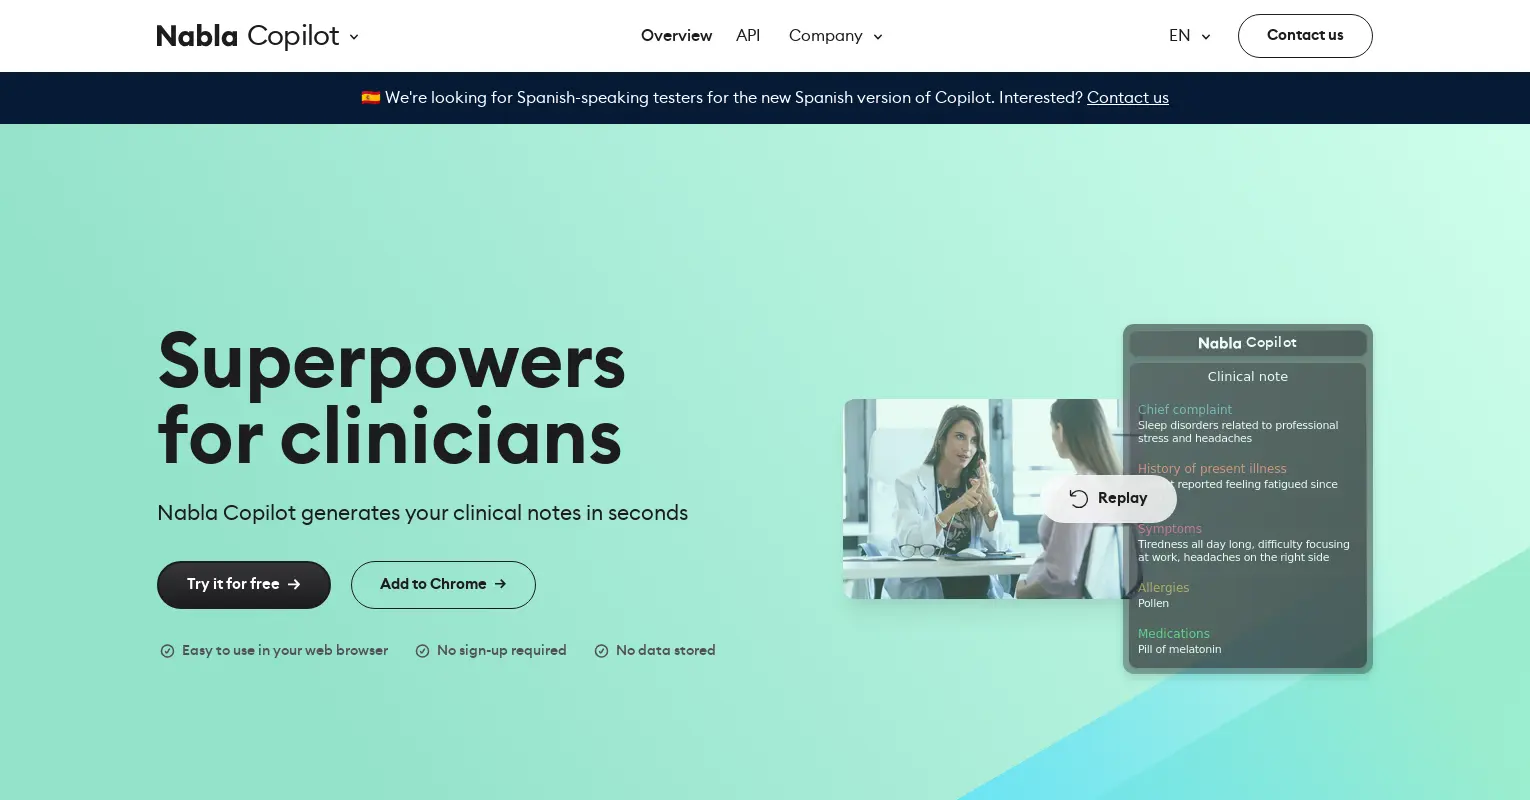The height and width of the screenshot is (800, 1530).
Task: Go to the API page
Action: pos(748,36)
